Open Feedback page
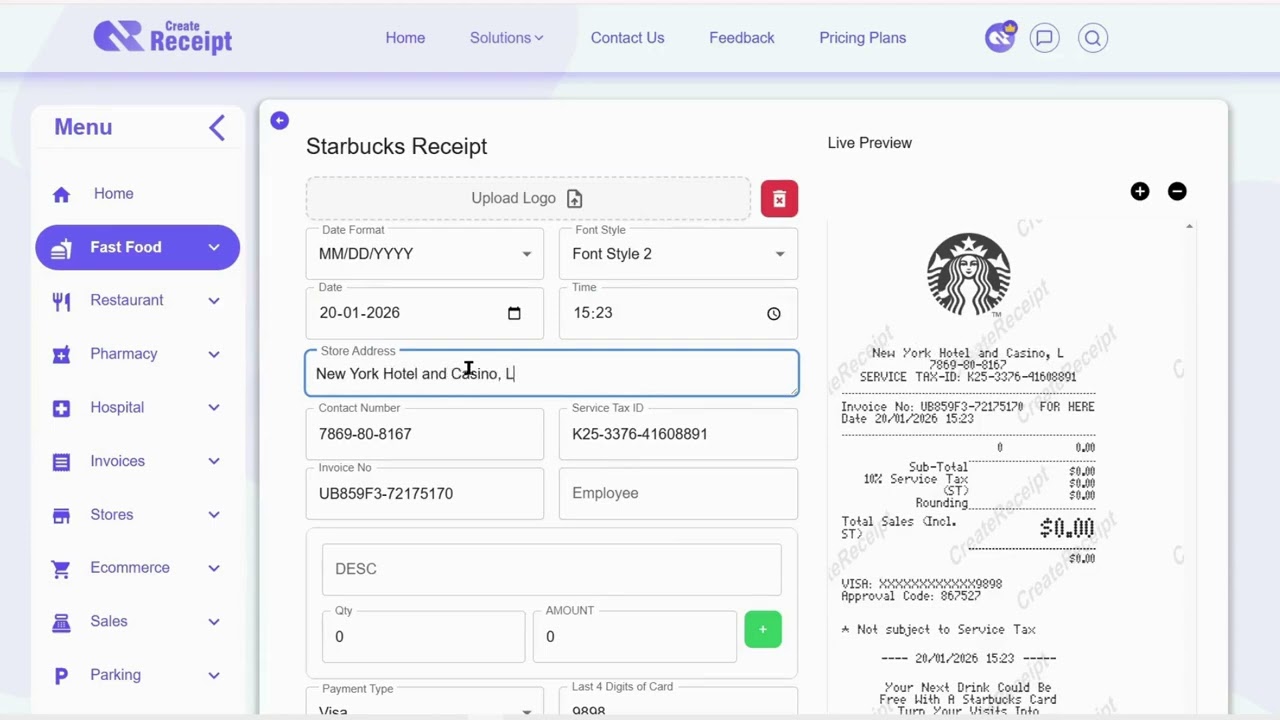The height and width of the screenshot is (720, 1280). (741, 38)
